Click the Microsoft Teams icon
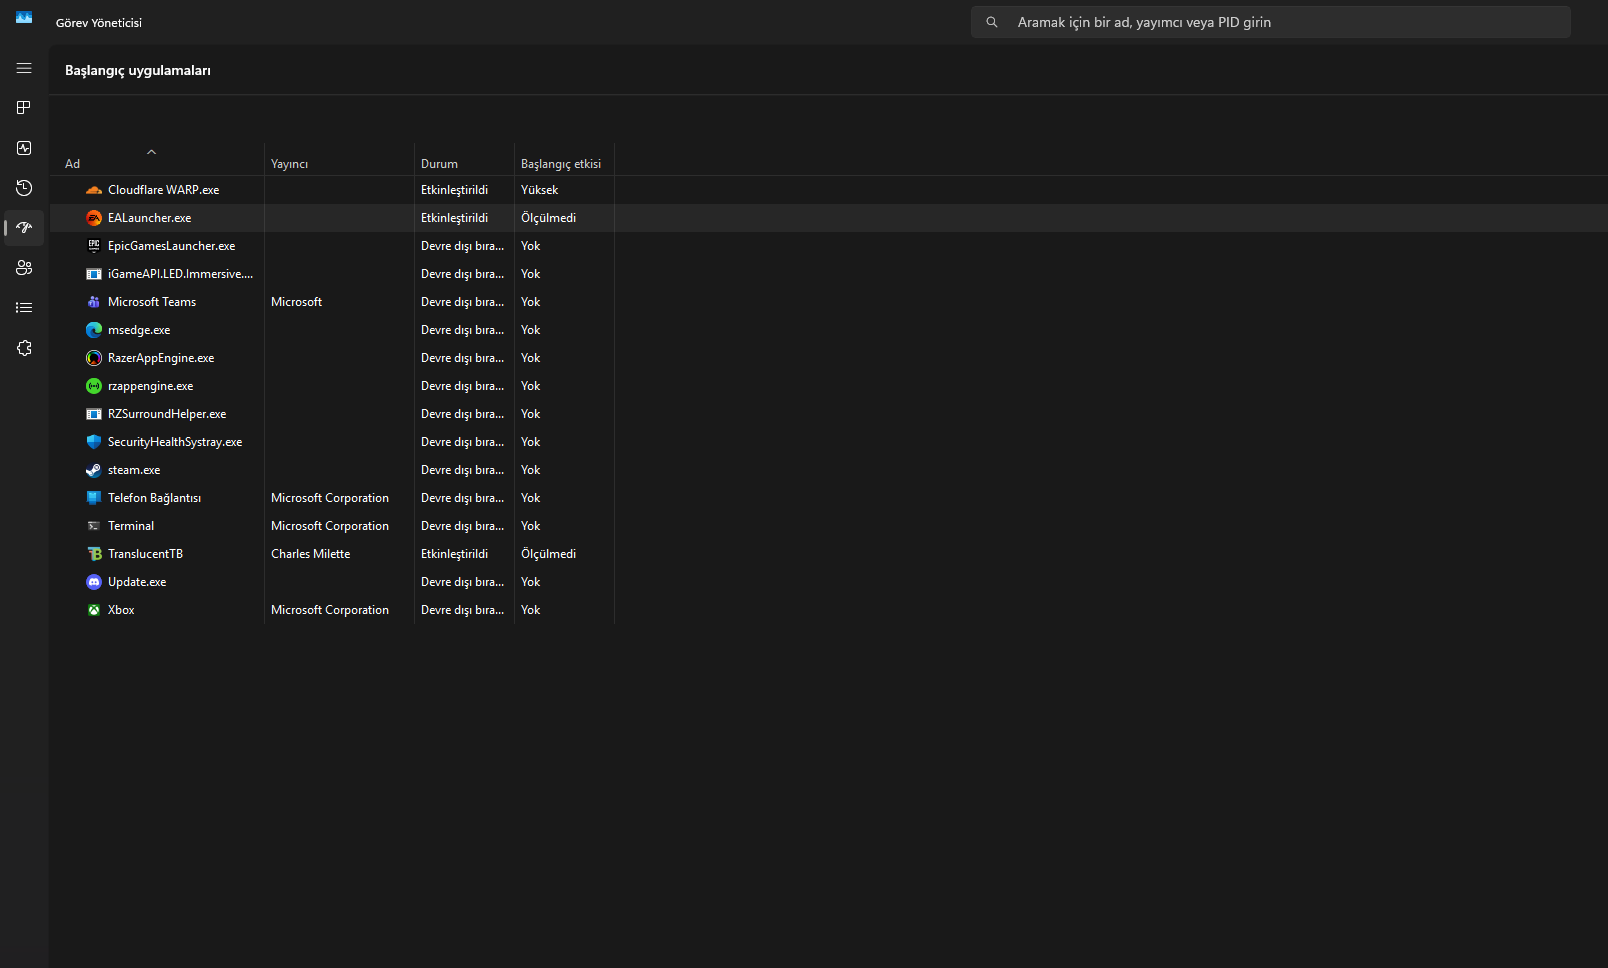This screenshot has height=968, width=1608. point(94,302)
